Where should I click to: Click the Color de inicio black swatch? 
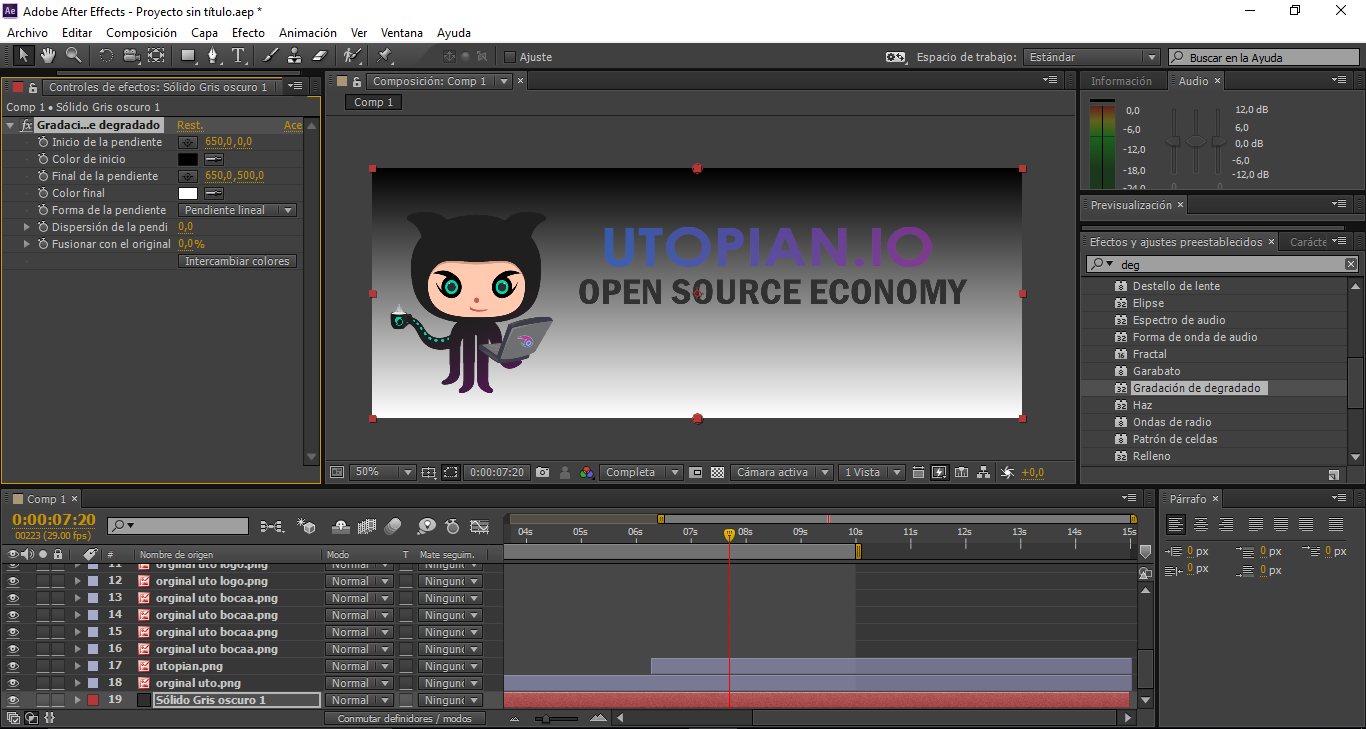tap(187, 159)
